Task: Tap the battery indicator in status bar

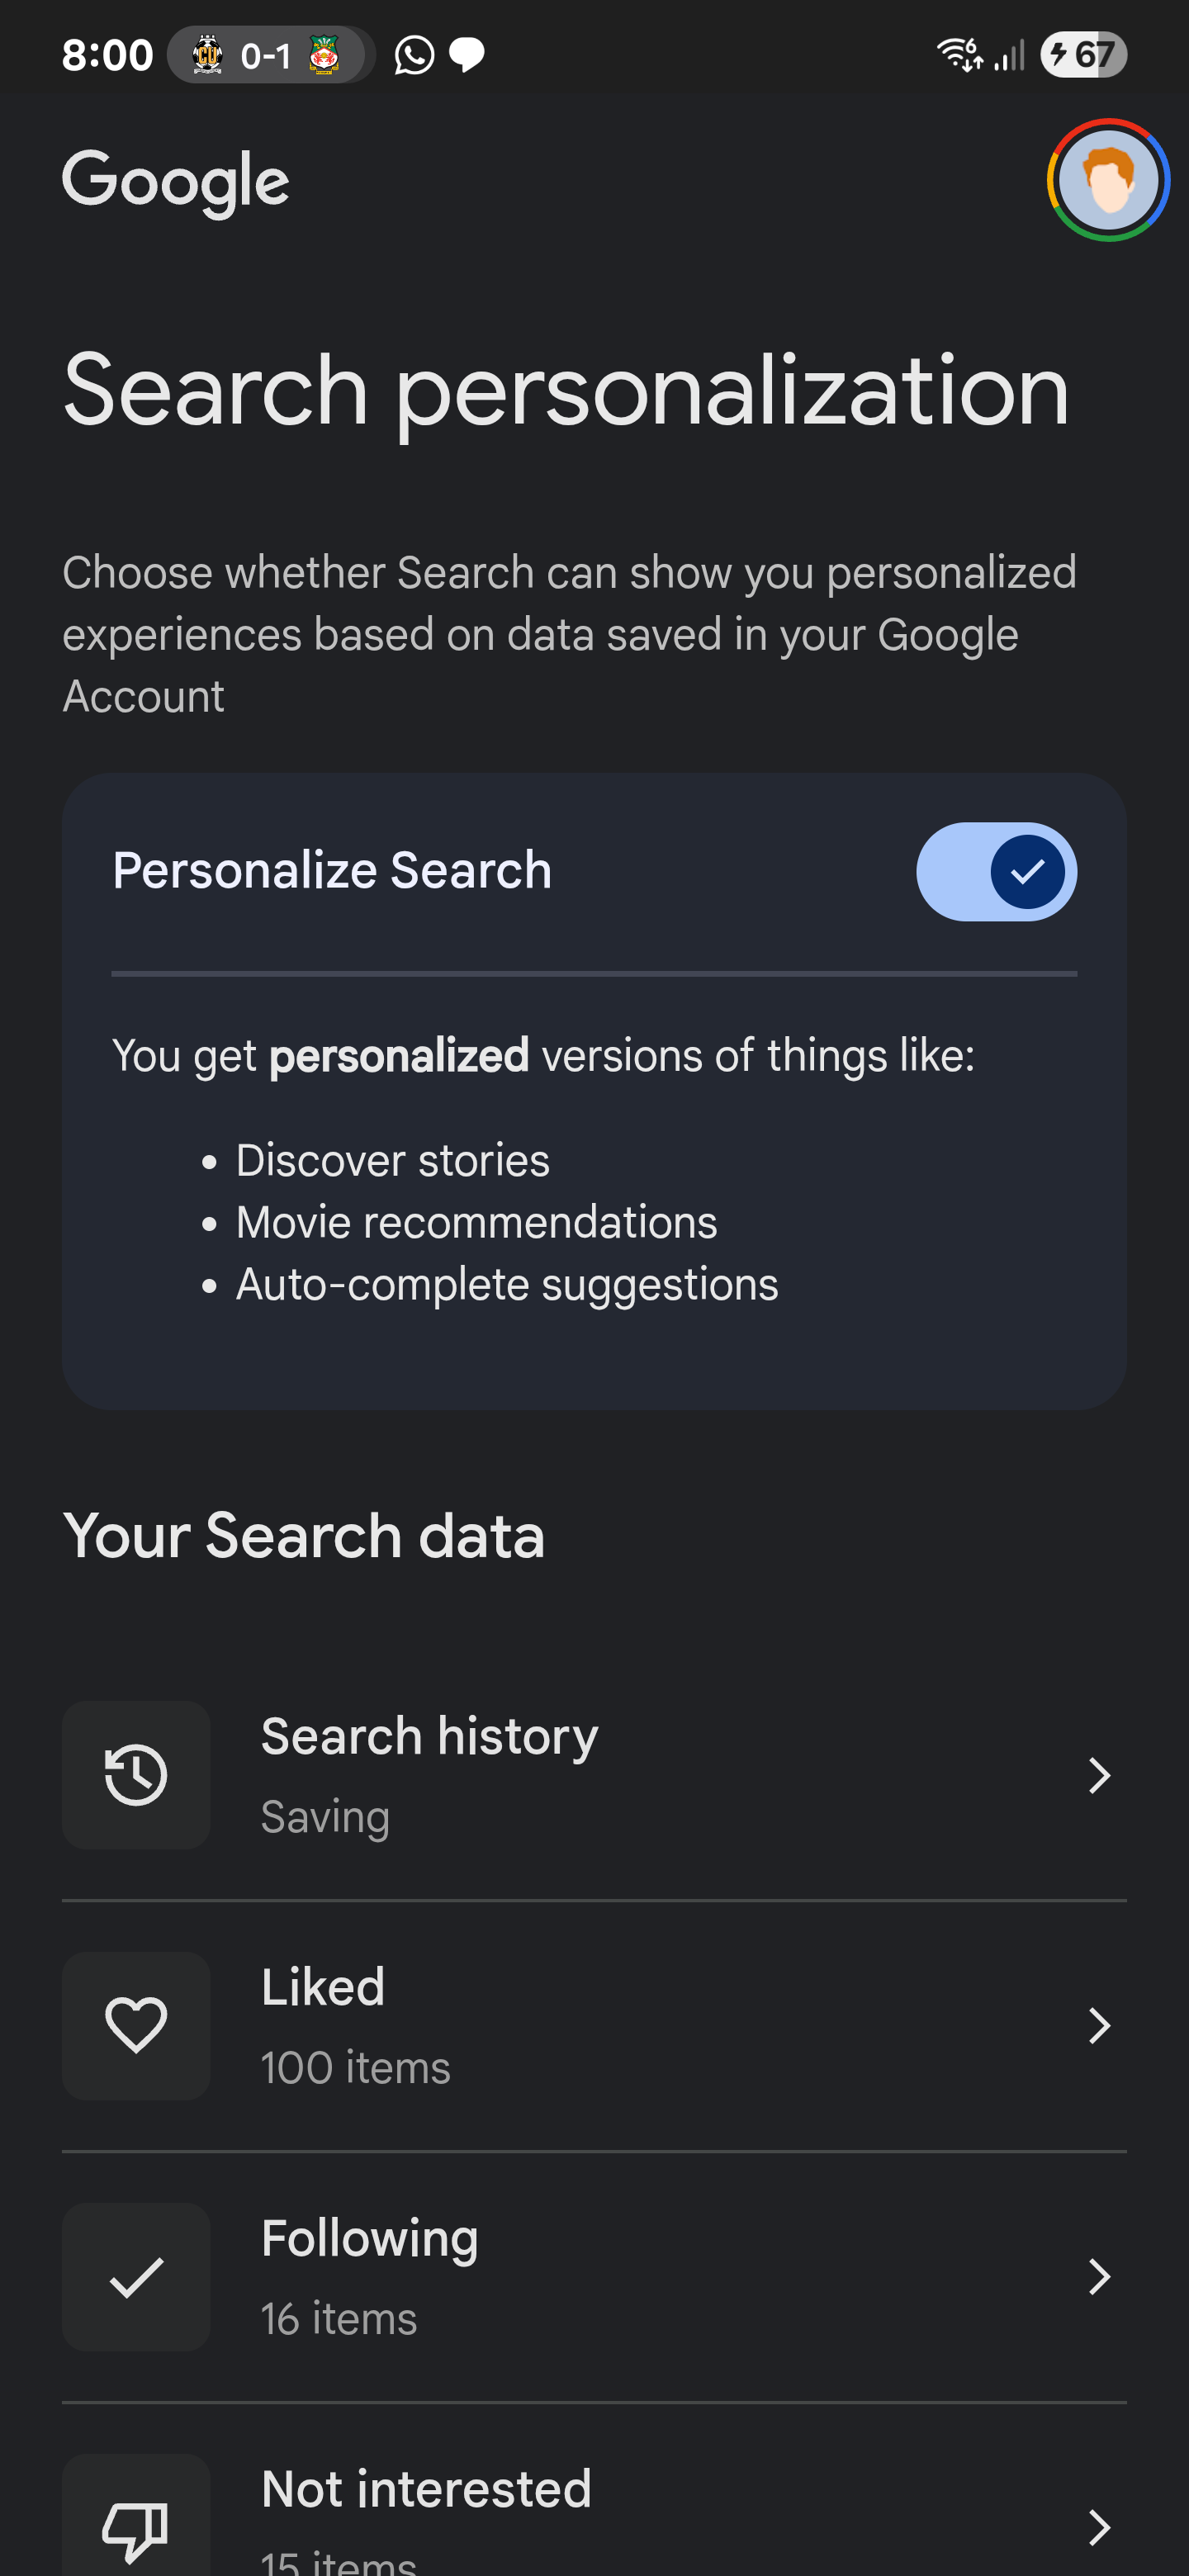Action: (1083, 55)
